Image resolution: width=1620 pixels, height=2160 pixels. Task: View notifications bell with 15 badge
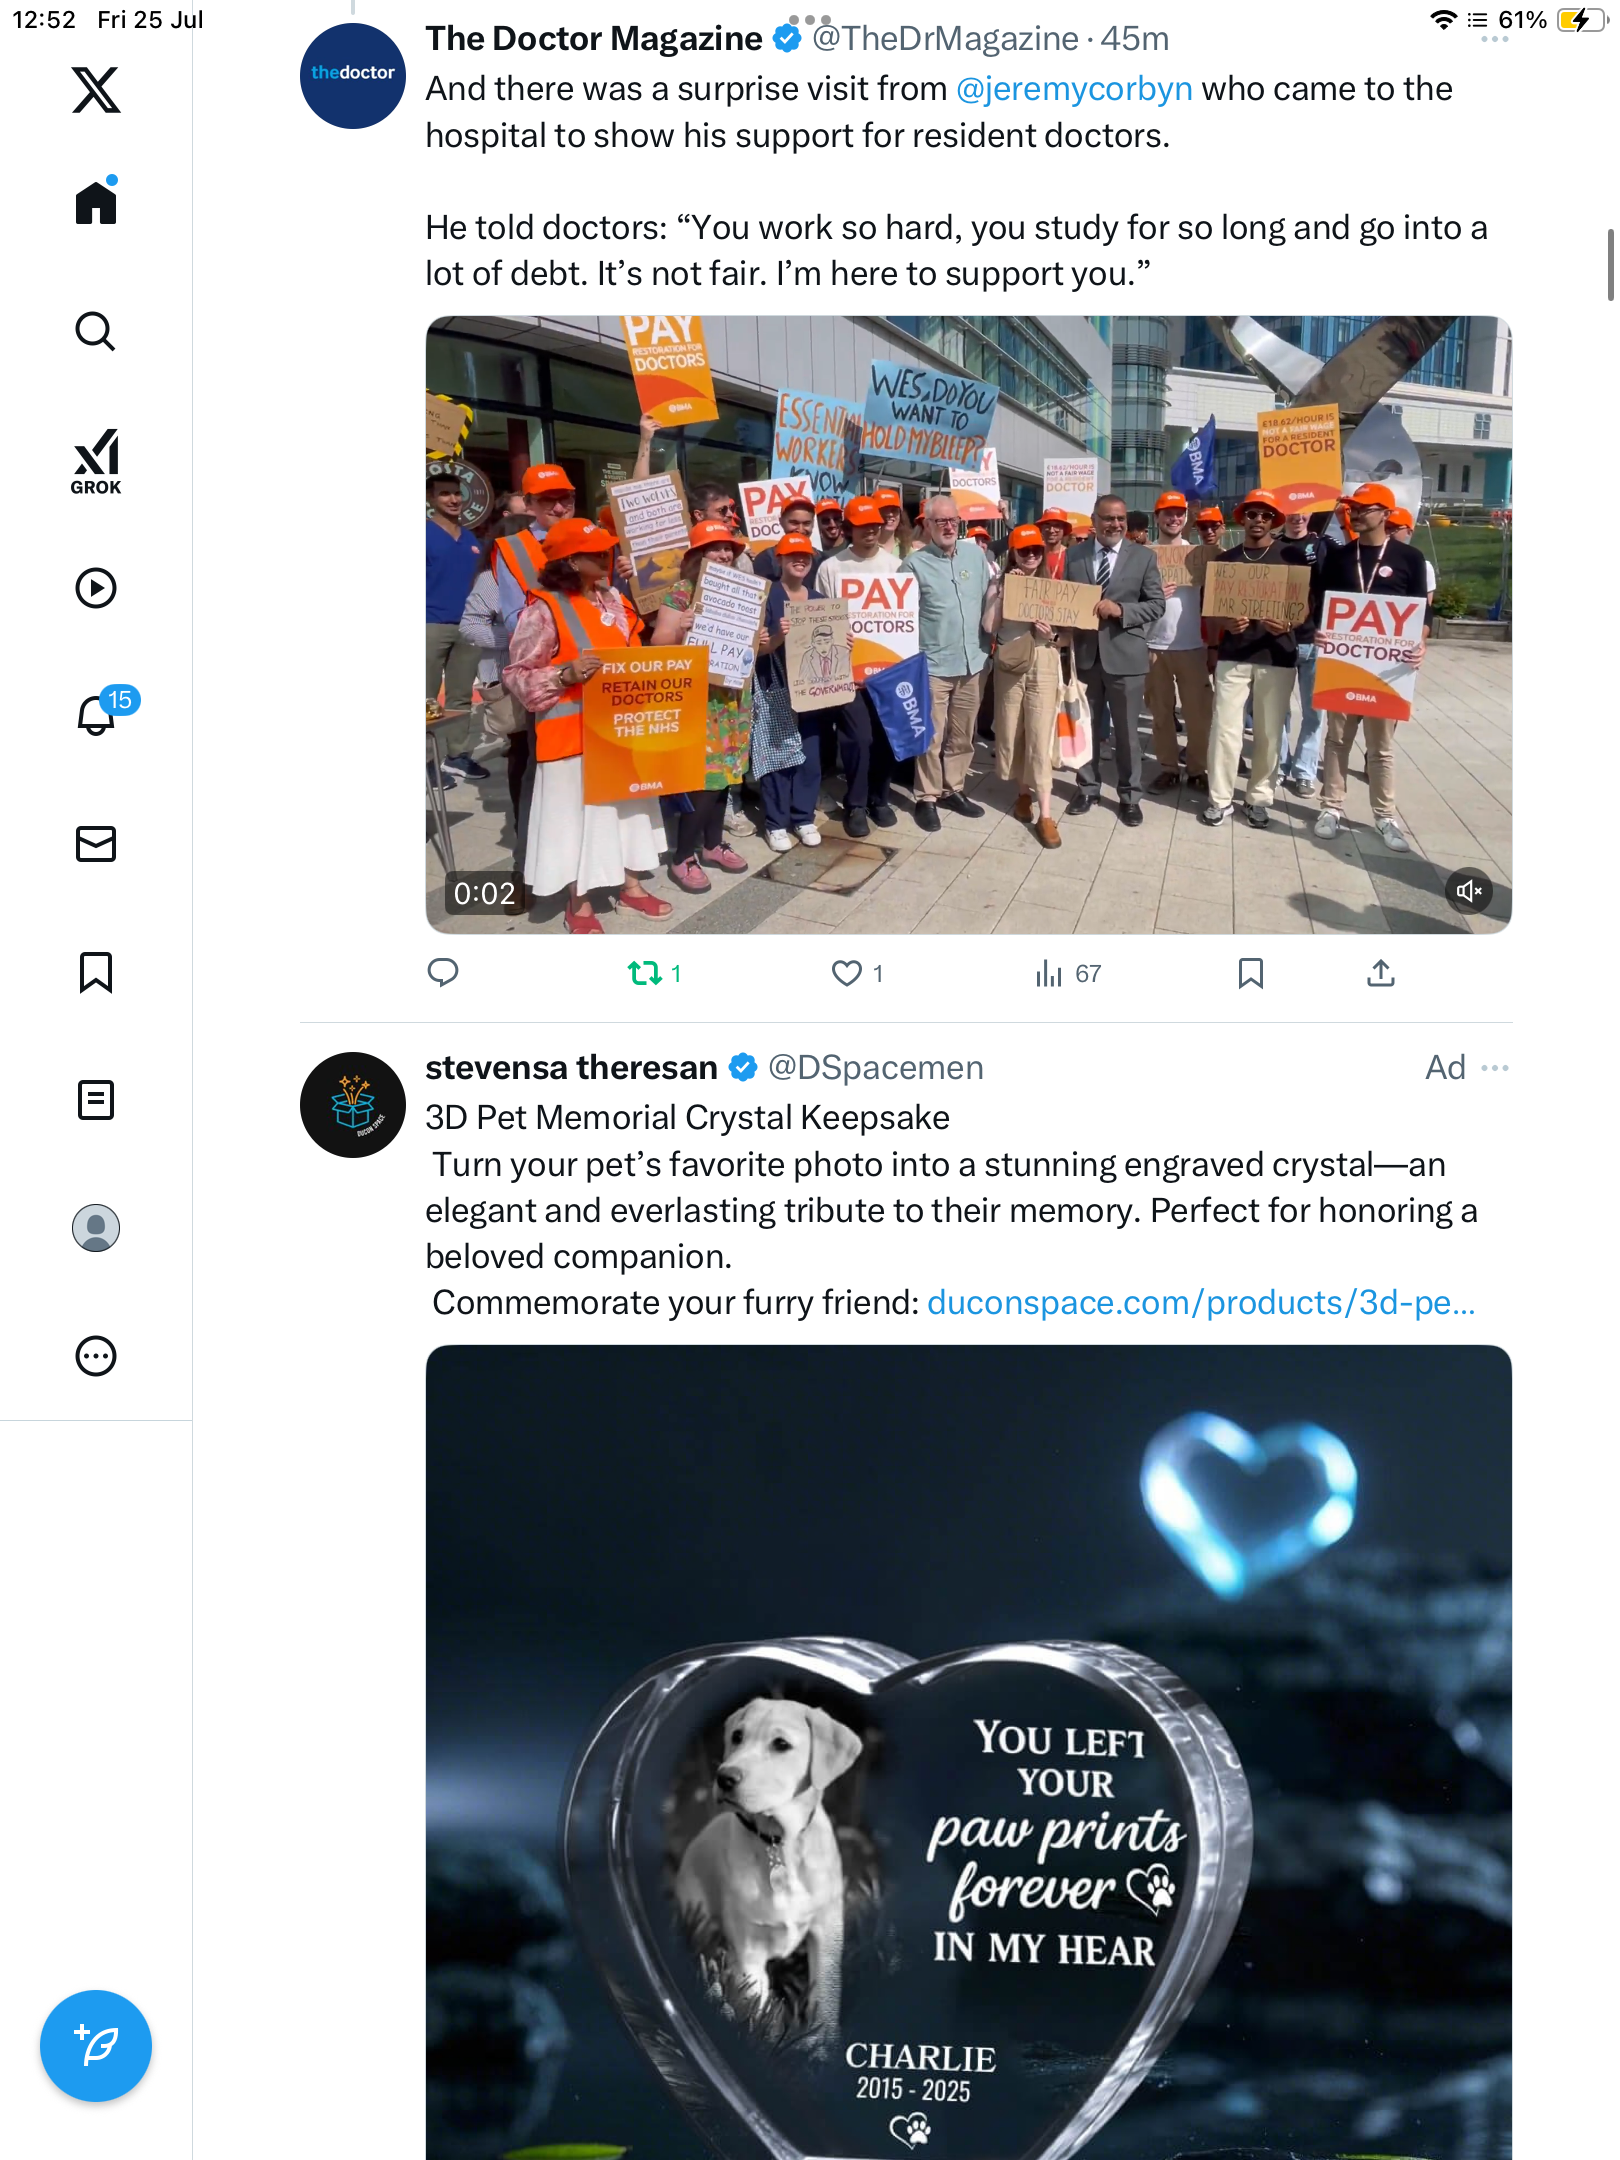[100, 714]
